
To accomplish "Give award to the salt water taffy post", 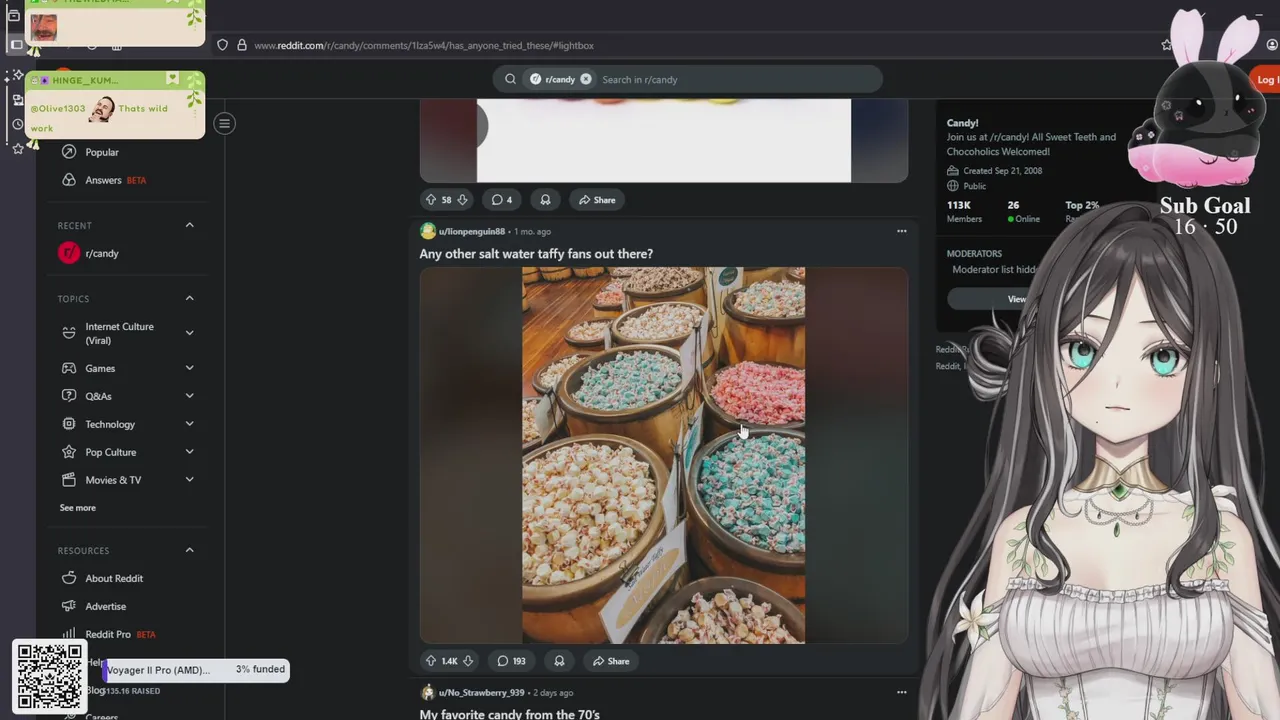I will pos(559,661).
